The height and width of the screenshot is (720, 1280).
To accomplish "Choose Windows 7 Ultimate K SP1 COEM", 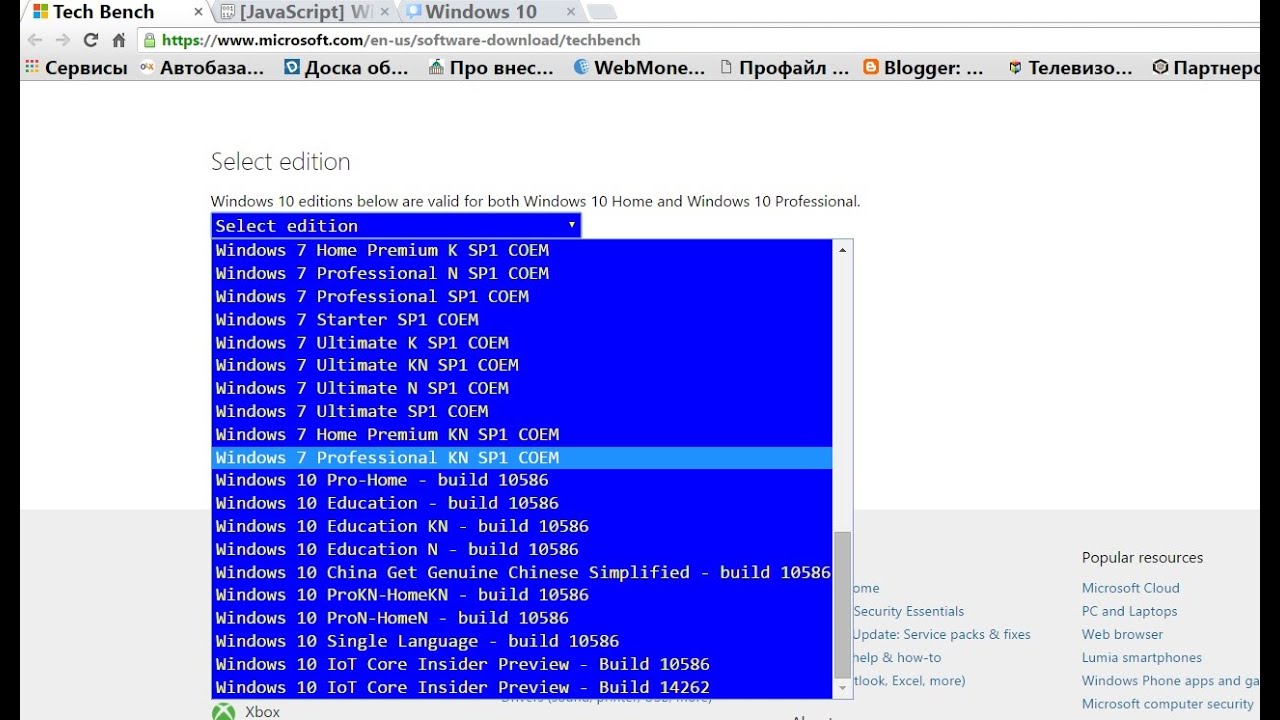I will point(522,342).
